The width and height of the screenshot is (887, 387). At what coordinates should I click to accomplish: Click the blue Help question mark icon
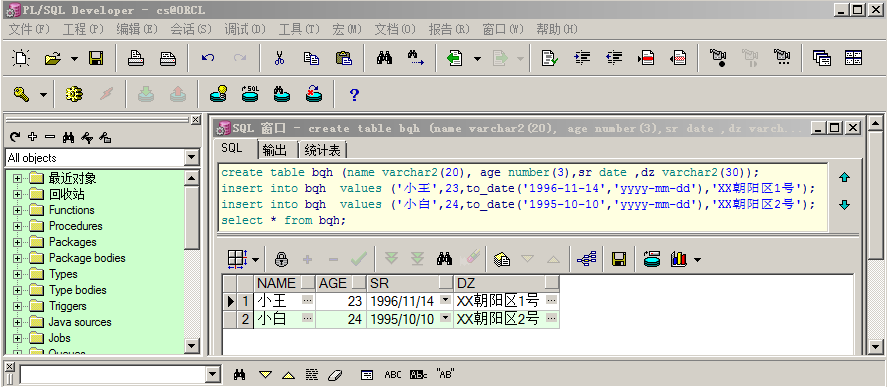pos(354,94)
